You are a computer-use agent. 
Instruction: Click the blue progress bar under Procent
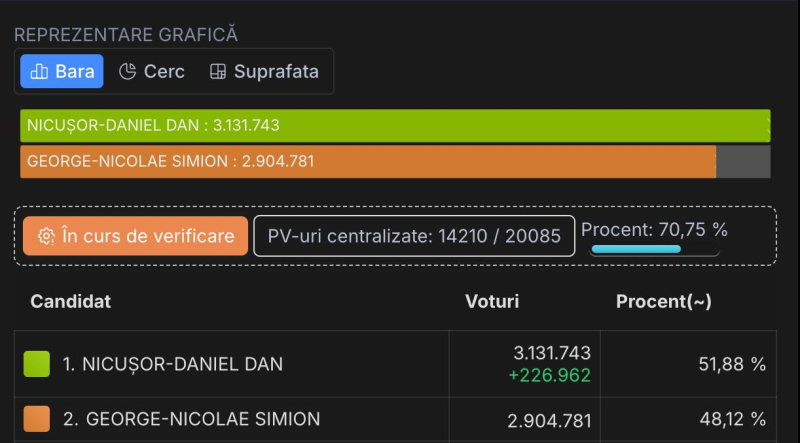pyautogui.click(x=636, y=249)
